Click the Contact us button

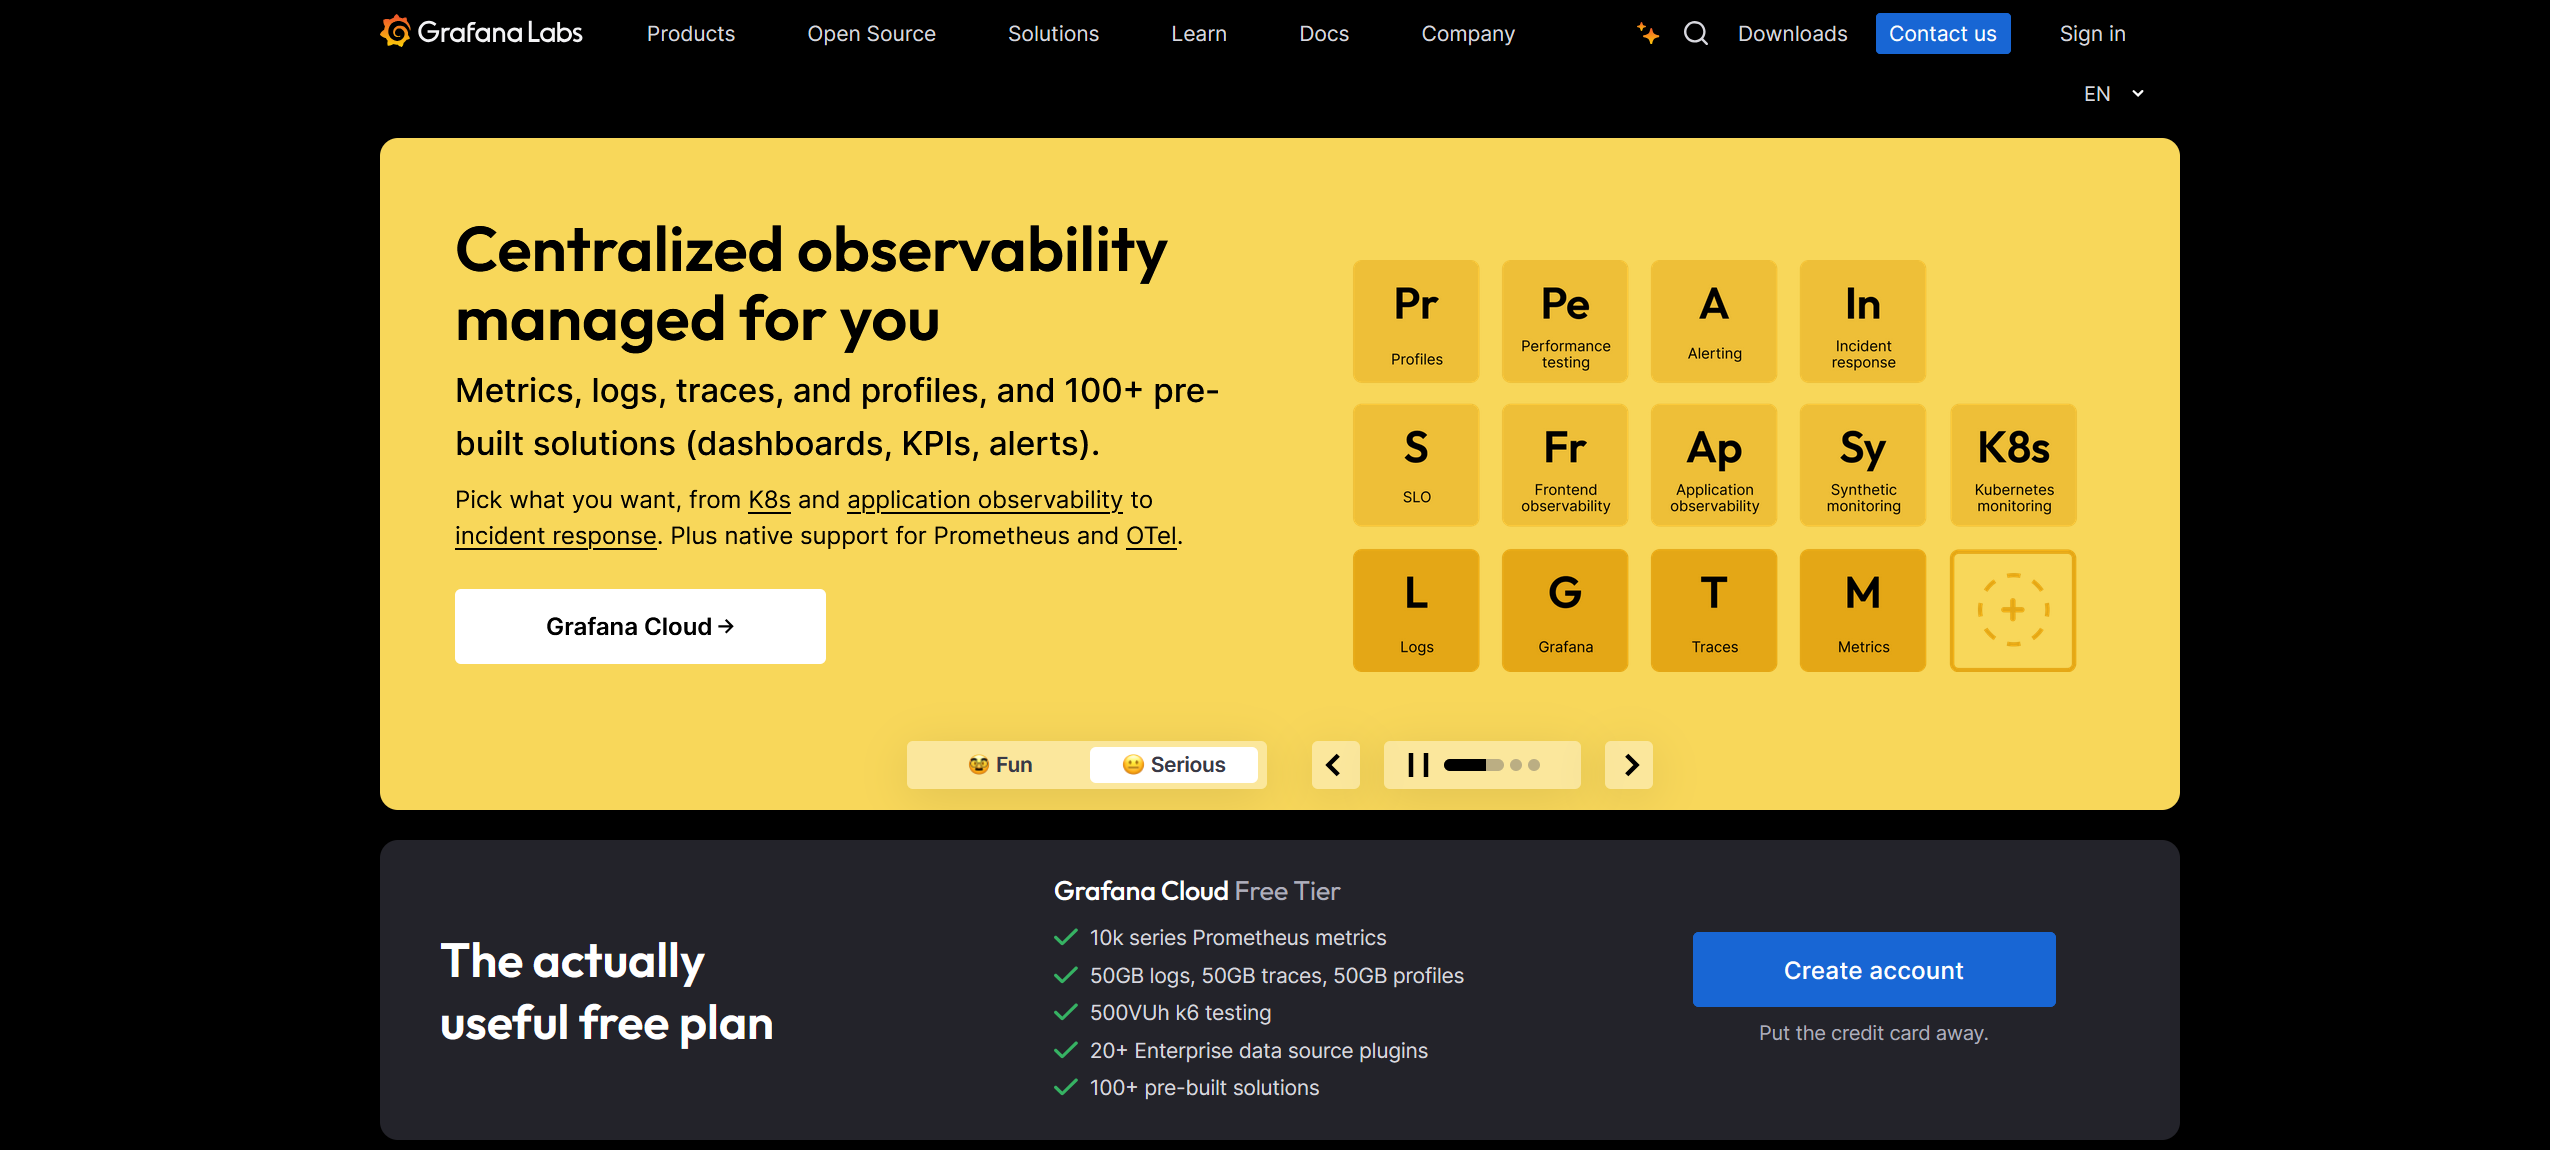click(x=1942, y=34)
